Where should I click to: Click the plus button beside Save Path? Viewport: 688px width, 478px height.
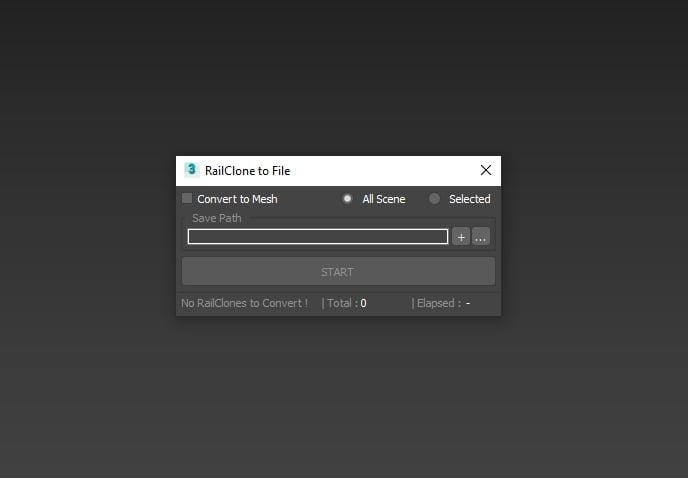coord(461,237)
